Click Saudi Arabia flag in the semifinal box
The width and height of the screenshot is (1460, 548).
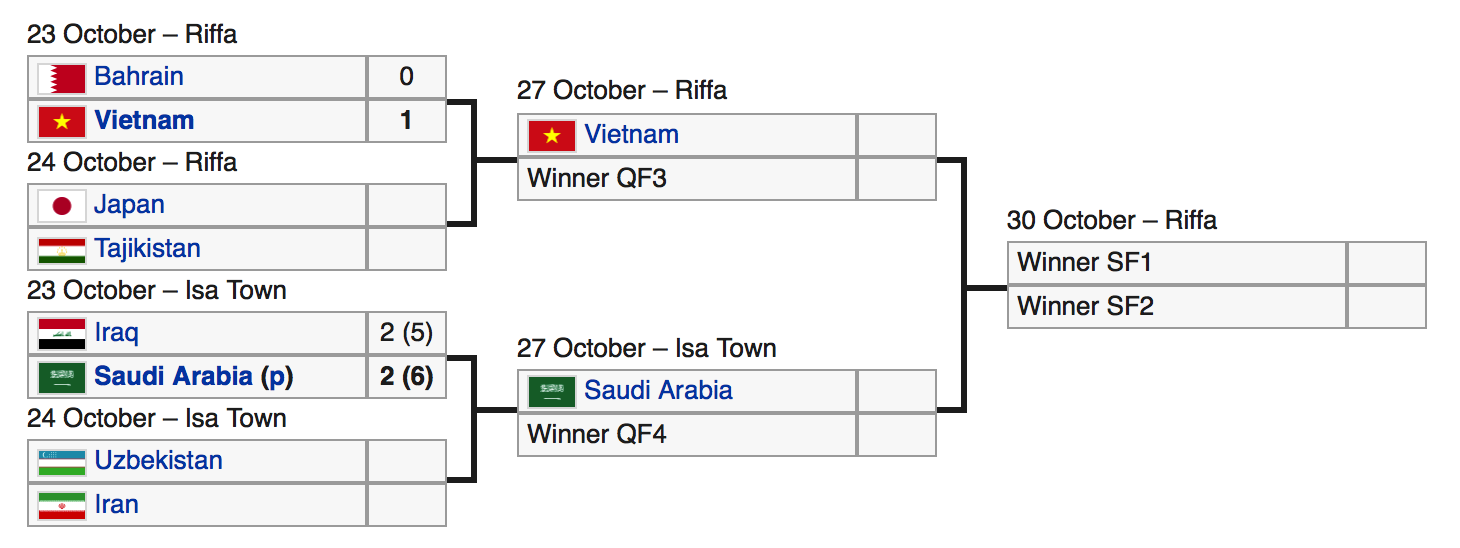click(551, 391)
